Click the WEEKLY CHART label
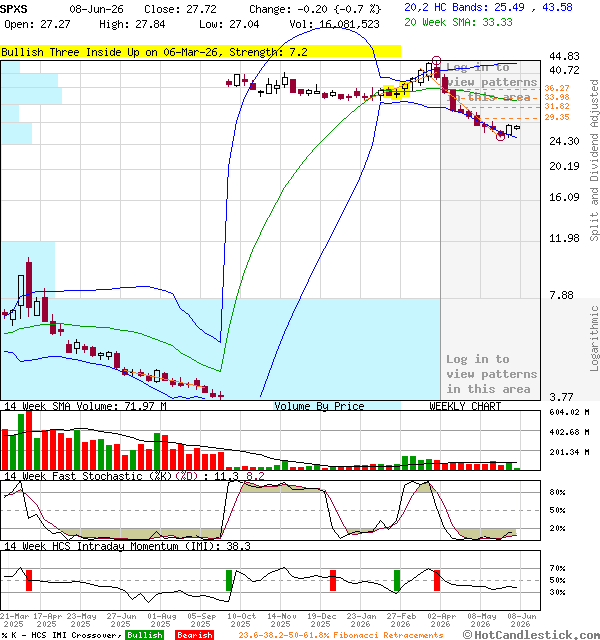This screenshot has width=600, height=640. tap(465, 406)
